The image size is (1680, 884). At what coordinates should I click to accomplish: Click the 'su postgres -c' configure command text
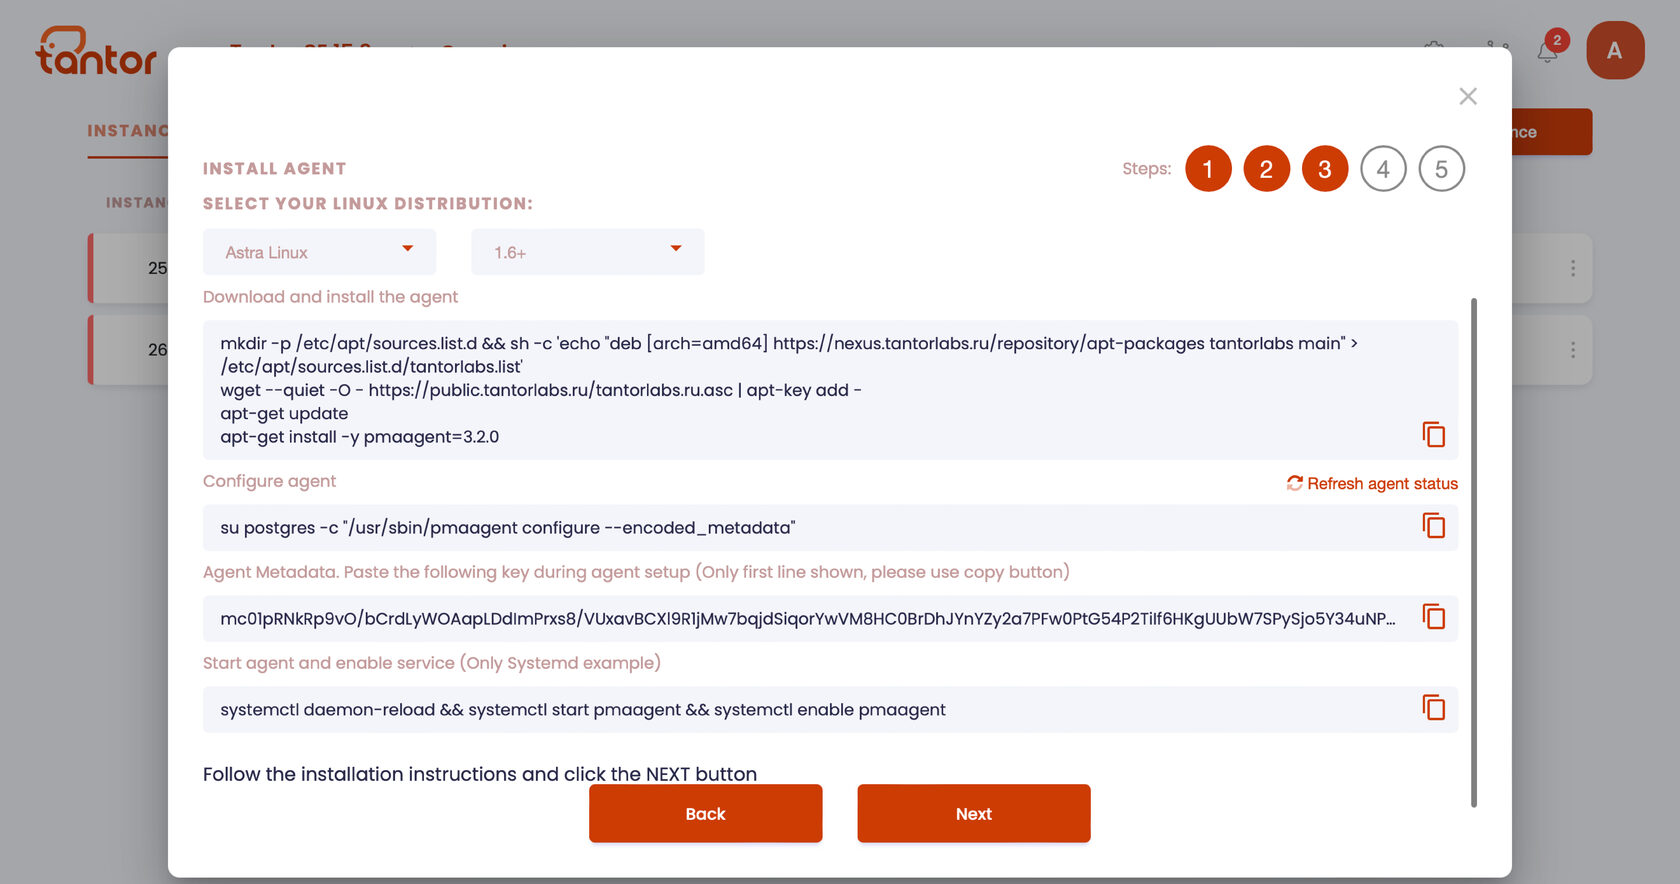[508, 527]
